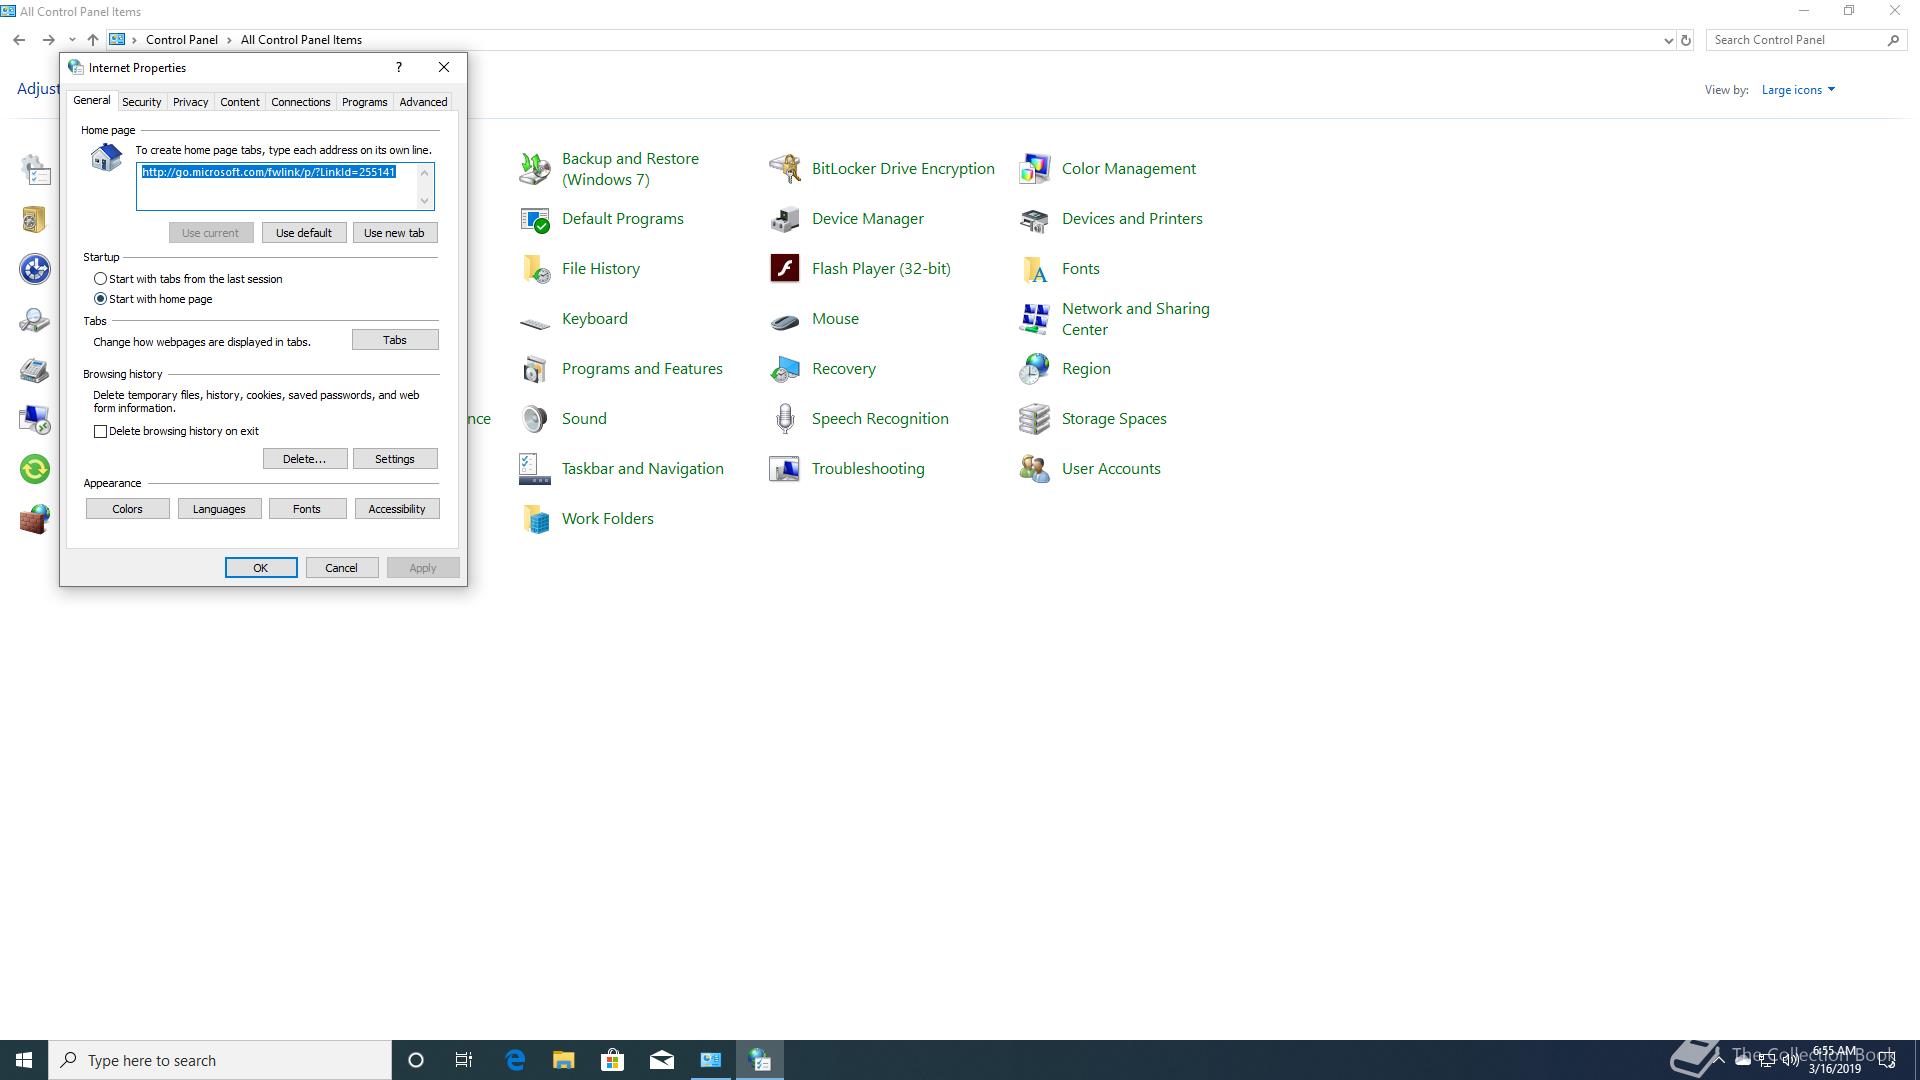Enable Delete browsing history on exit

click(100, 431)
